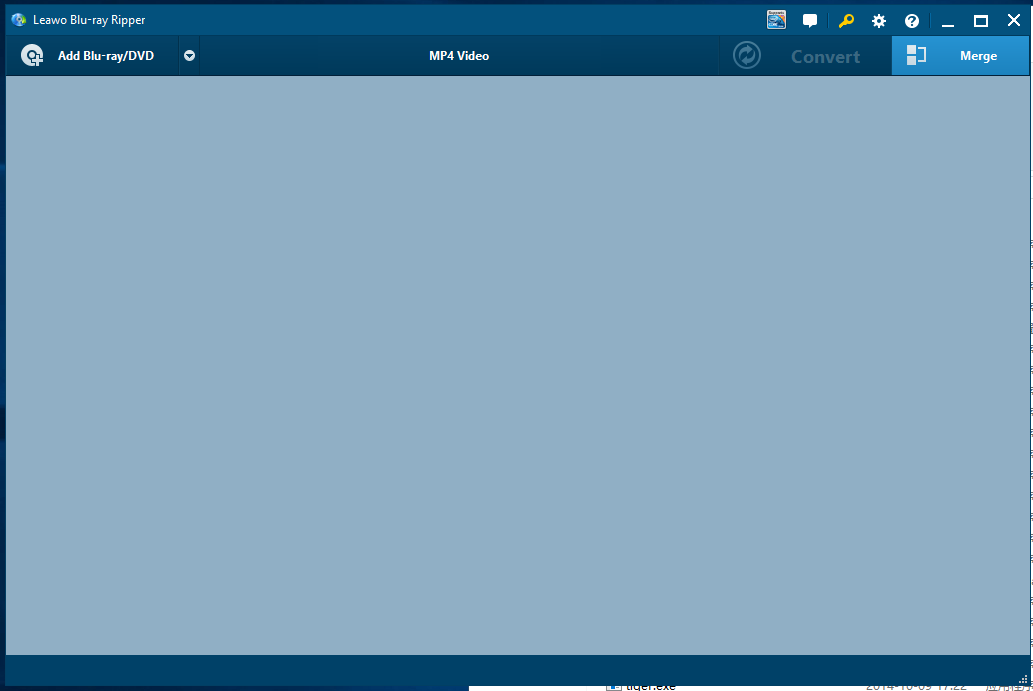Click the yellow key registration icon
This screenshot has width=1033, height=691.
point(846,21)
